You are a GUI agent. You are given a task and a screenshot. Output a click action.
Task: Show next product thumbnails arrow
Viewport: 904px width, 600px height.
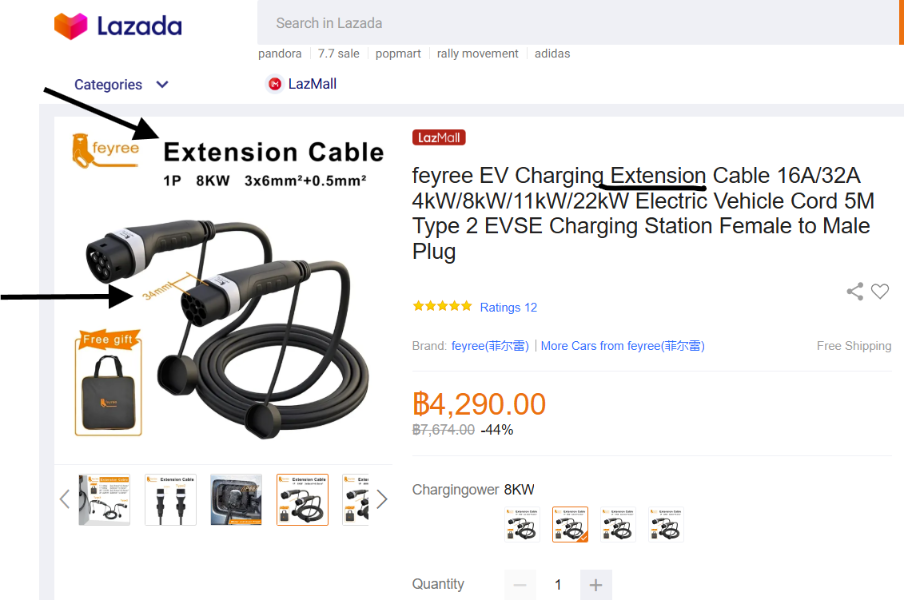pyautogui.click(x=382, y=499)
